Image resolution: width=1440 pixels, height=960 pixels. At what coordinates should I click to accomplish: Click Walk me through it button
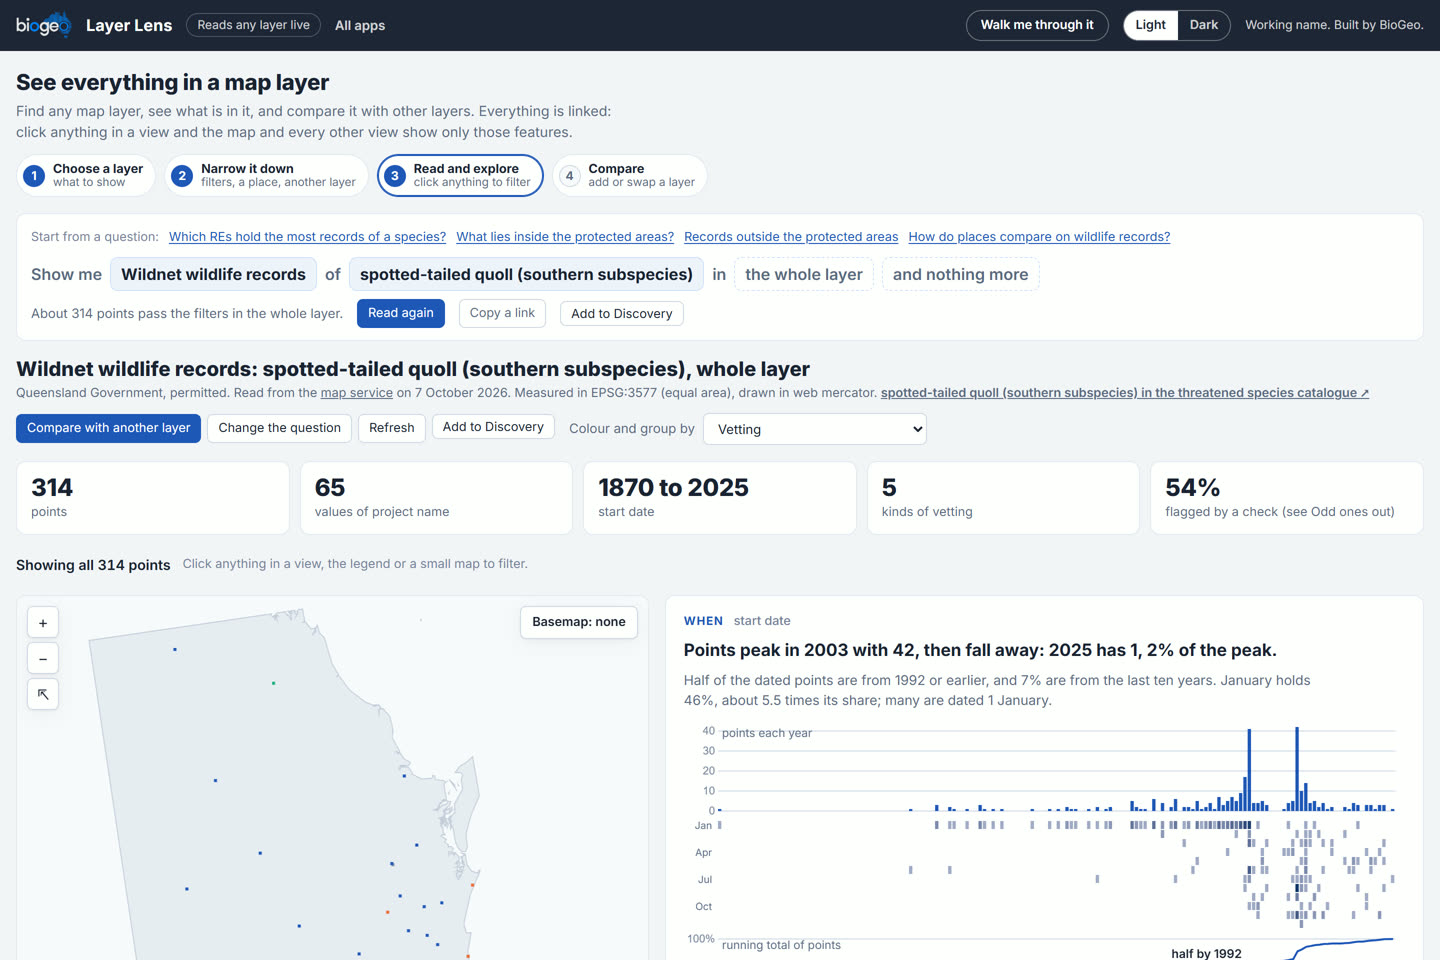(1037, 25)
